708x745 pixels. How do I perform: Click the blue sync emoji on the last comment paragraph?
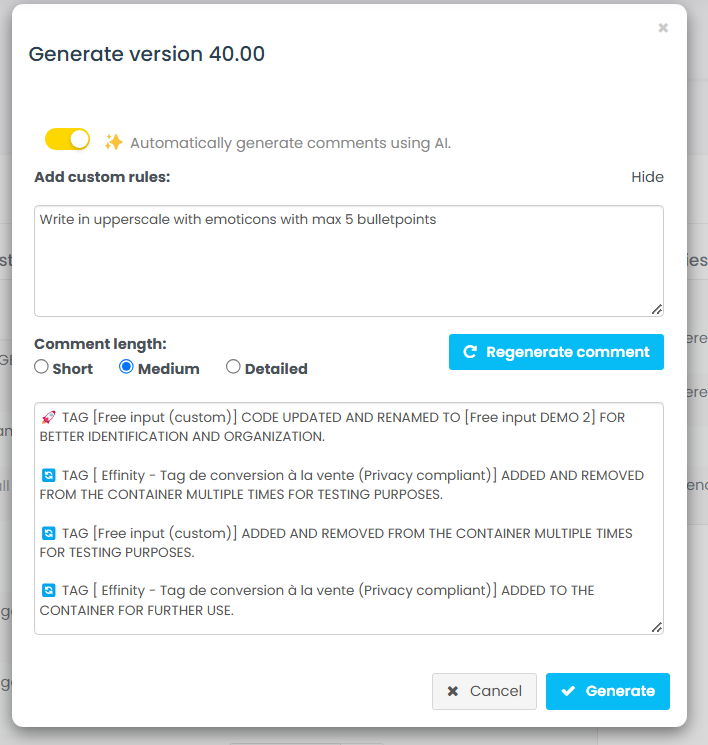click(x=48, y=590)
